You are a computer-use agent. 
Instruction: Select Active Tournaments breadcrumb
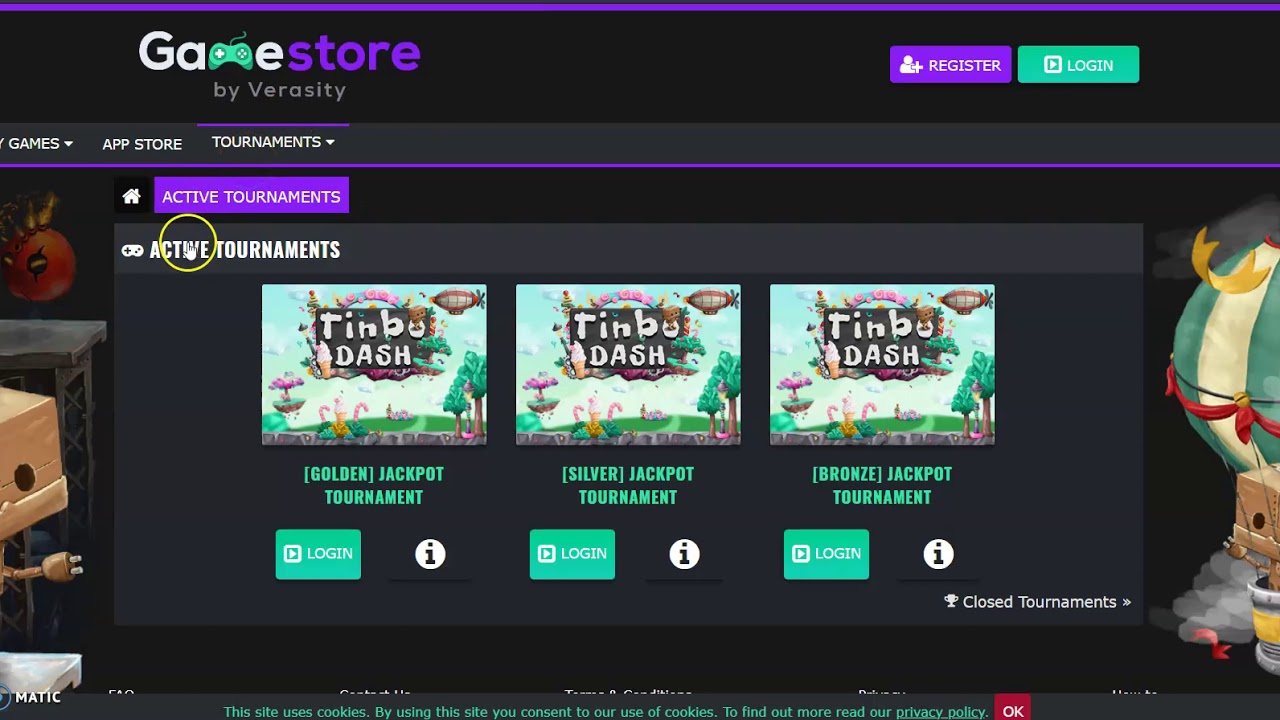tap(251, 196)
